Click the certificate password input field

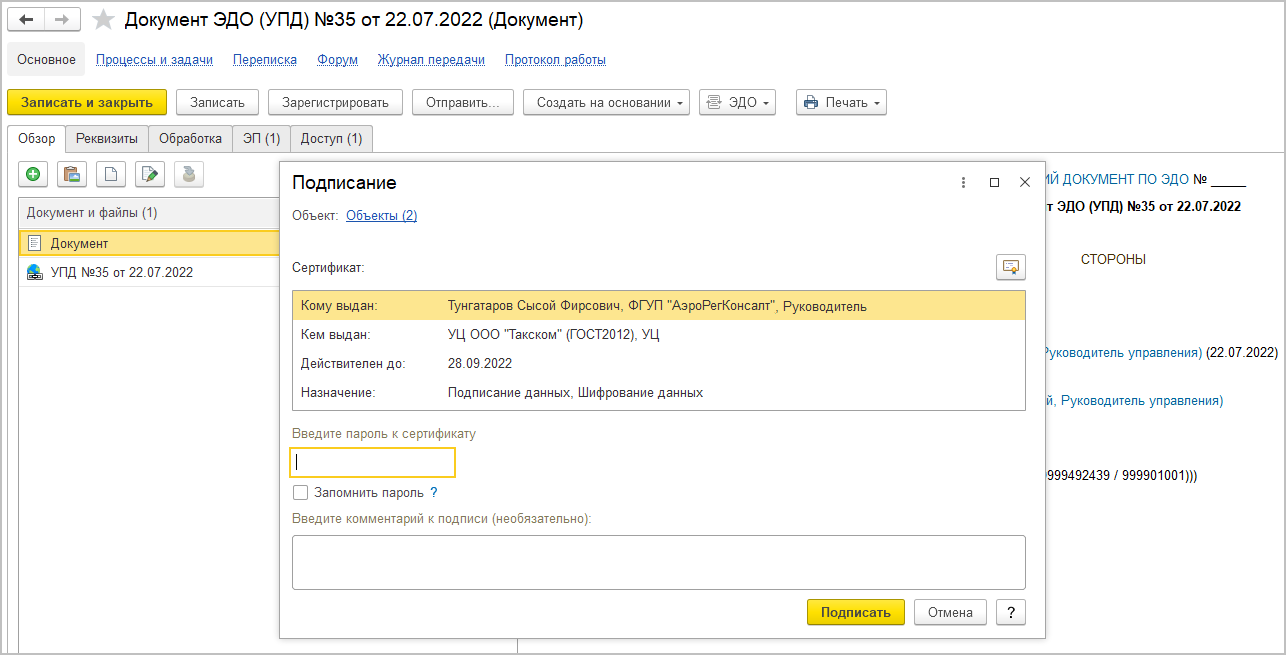coord(372,462)
